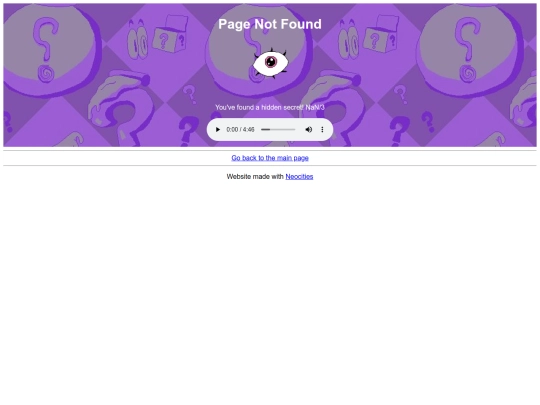The width and height of the screenshot is (540, 405).
Task: Click the big question mark in the top-left circle
Action: 45,39
